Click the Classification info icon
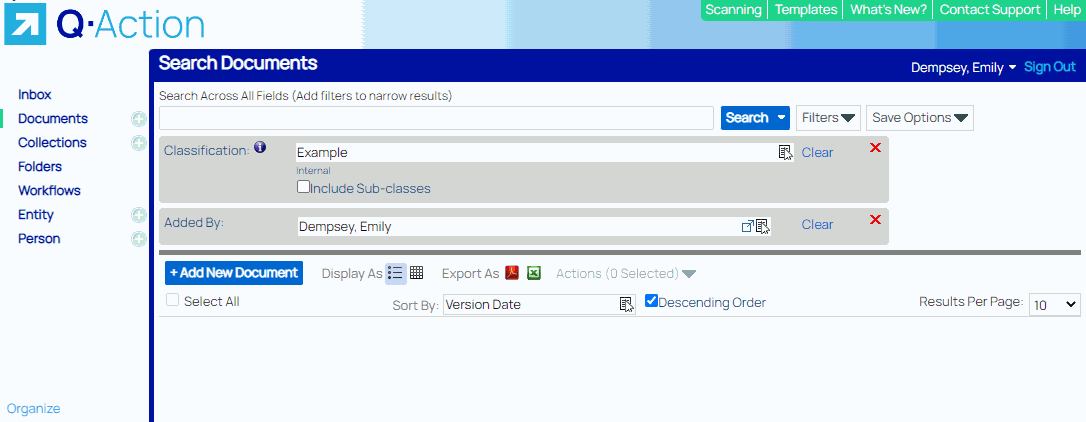 click(x=260, y=148)
